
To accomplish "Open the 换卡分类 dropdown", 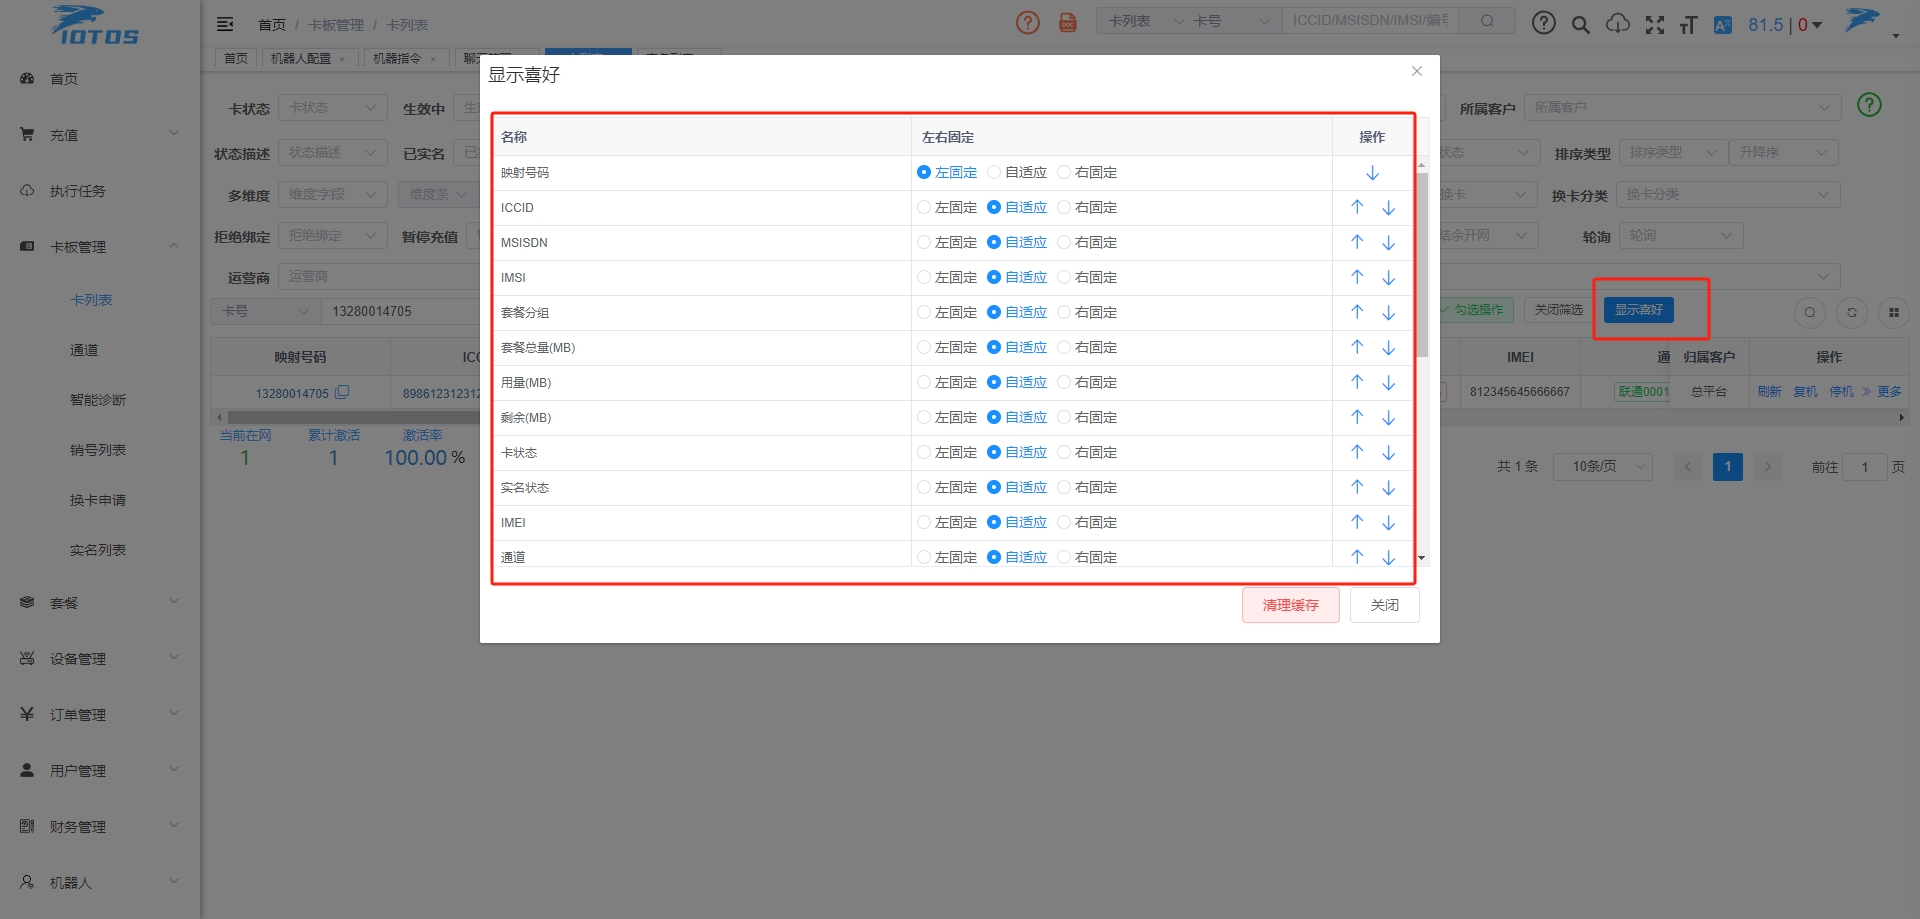I will tap(1728, 194).
